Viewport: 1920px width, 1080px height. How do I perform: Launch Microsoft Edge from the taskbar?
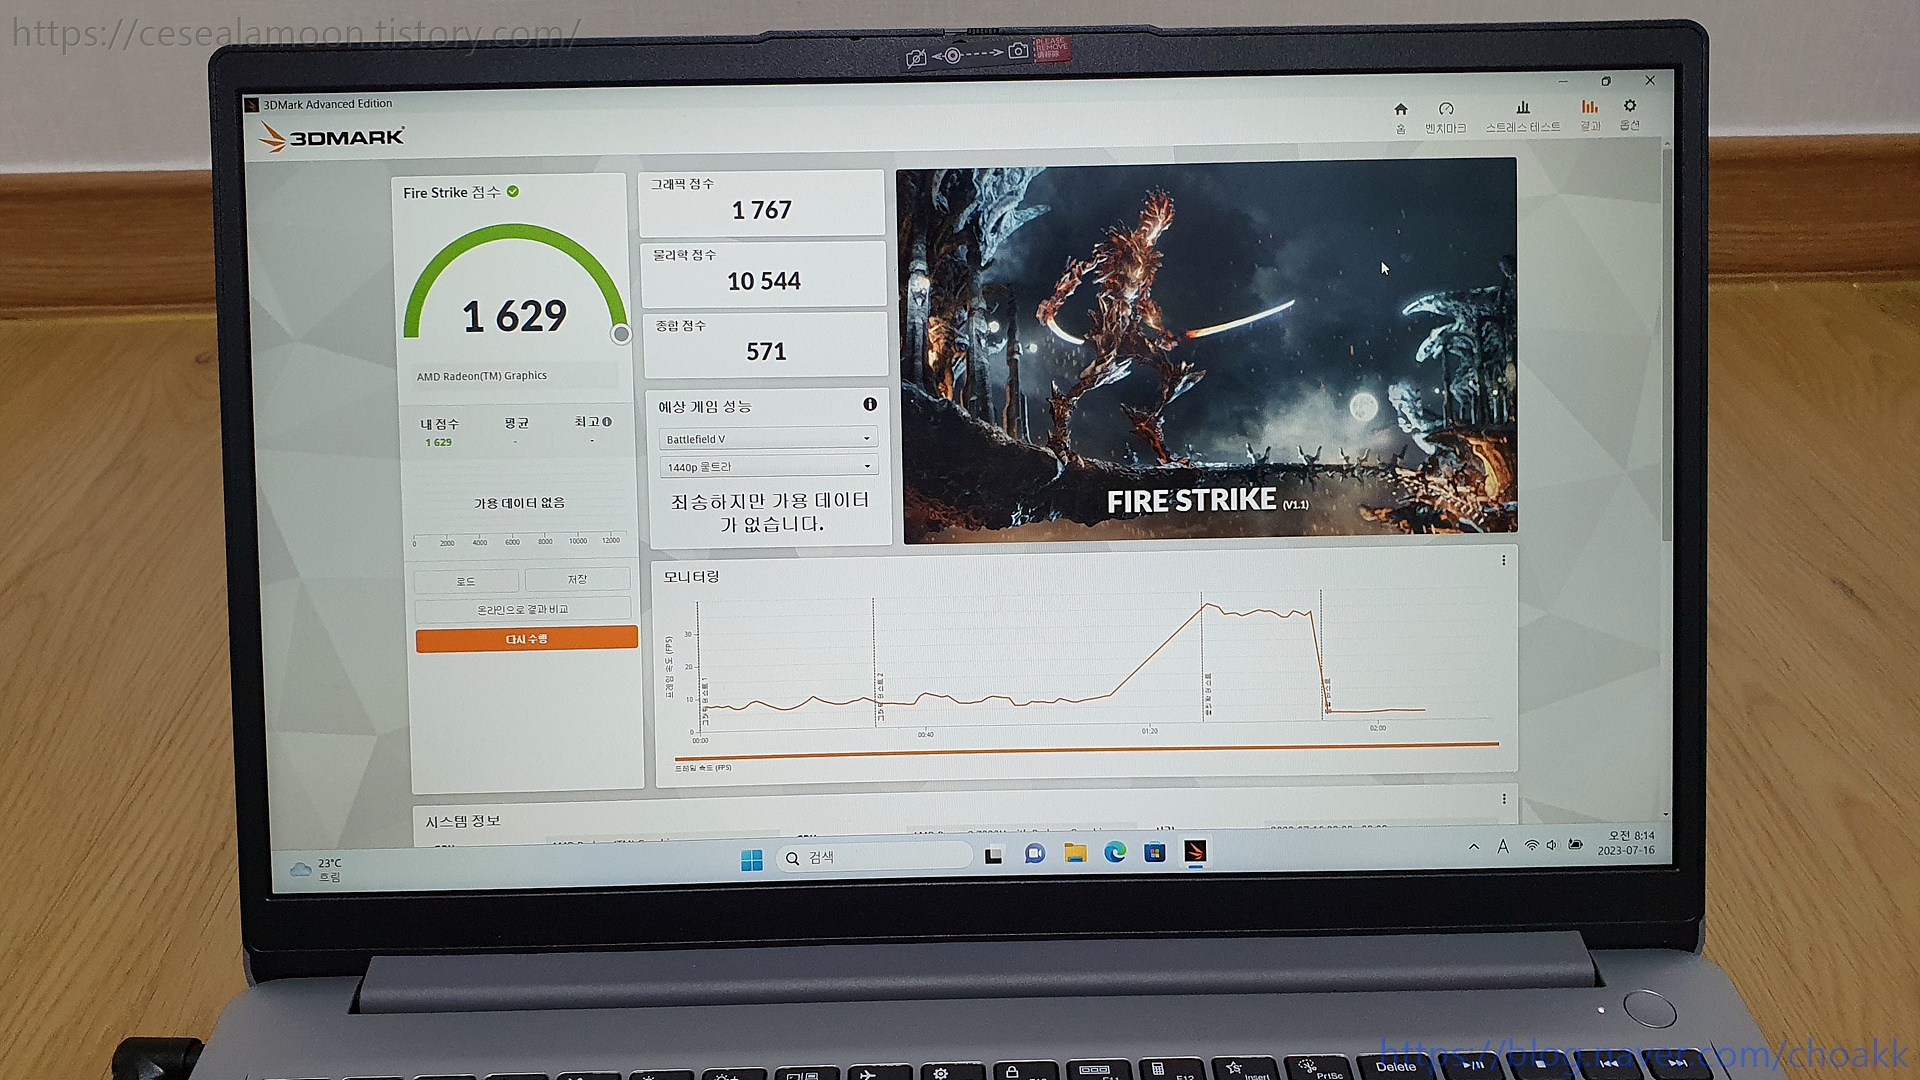(x=1115, y=851)
